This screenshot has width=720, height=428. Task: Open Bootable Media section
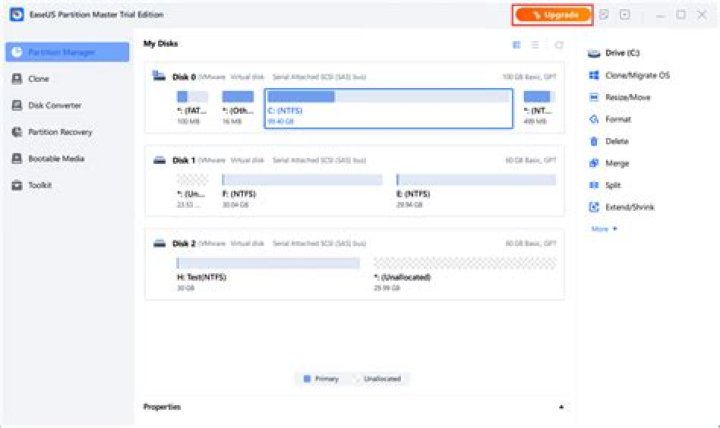(x=56, y=159)
